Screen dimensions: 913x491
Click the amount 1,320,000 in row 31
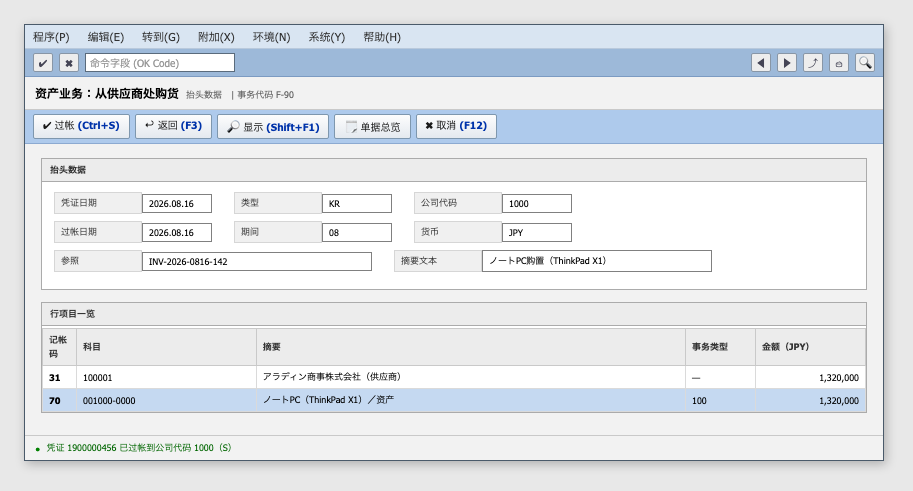click(x=811, y=377)
